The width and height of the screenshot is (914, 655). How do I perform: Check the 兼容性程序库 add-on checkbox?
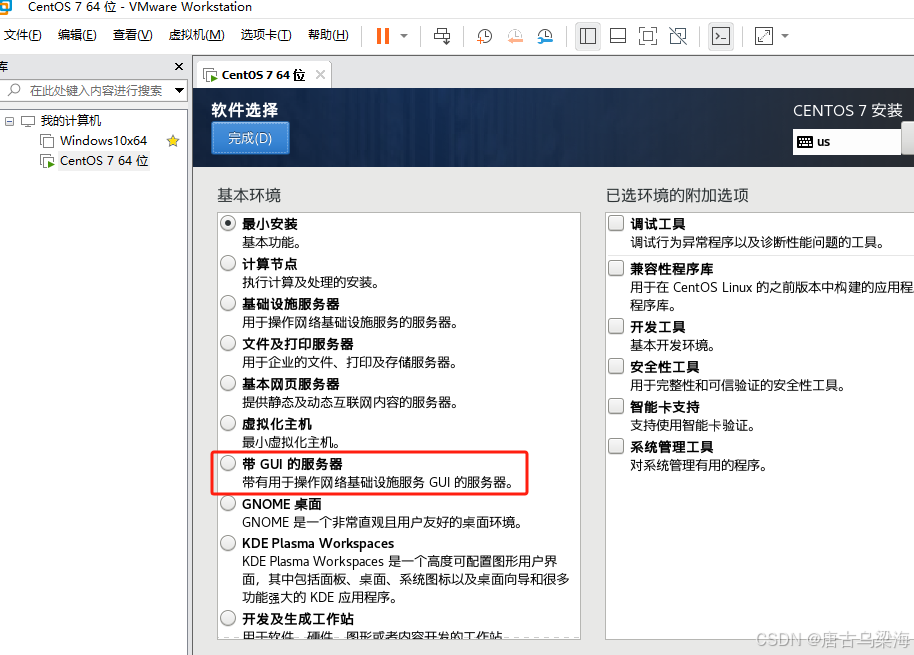(x=616, y=268)
